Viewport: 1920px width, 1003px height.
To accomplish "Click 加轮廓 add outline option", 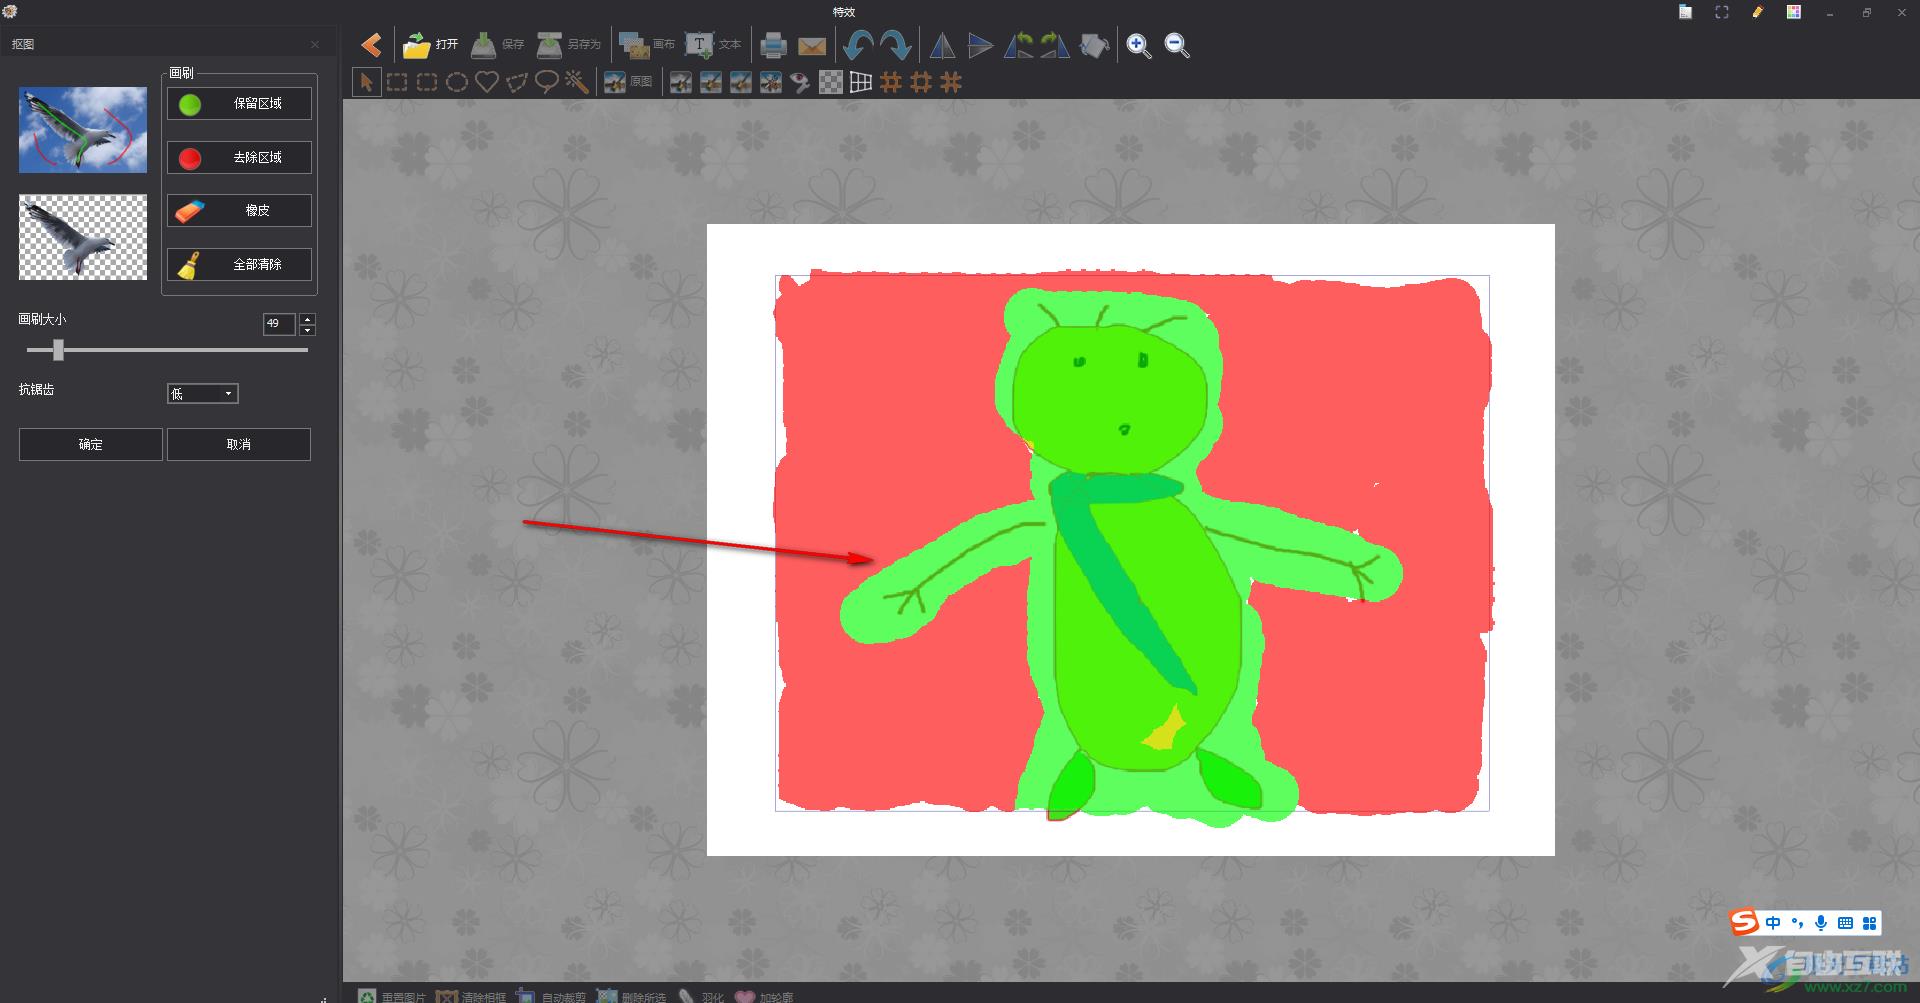I will click(764, 996).
